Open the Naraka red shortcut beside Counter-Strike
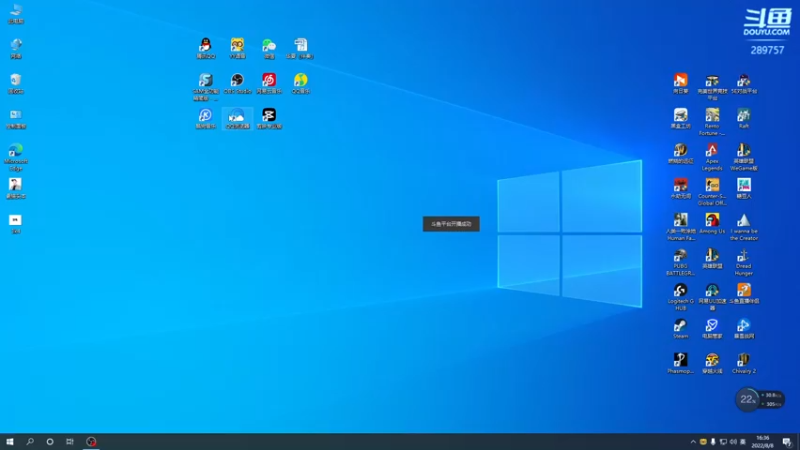800x450 pixels. pyautogui.click(x=680, y=188)
